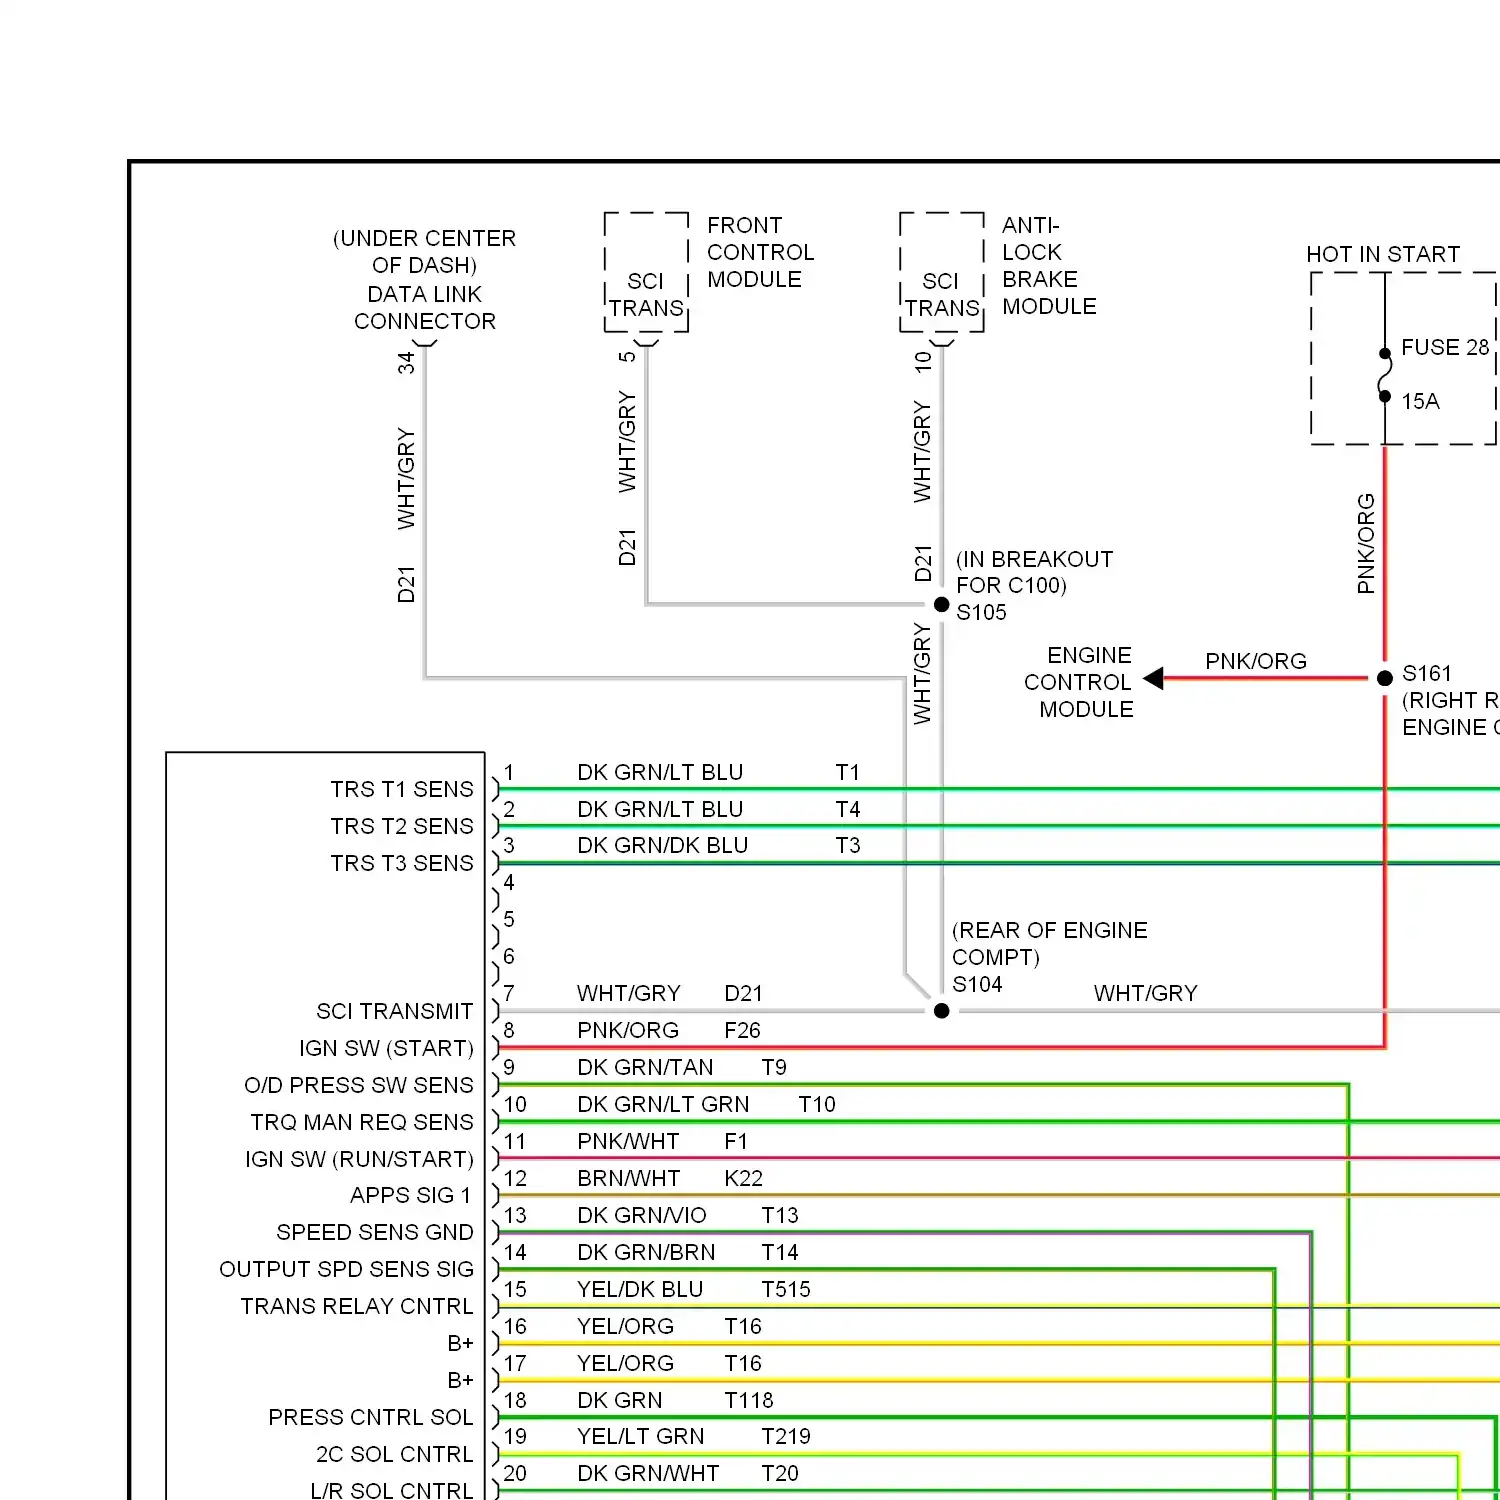The height and width of the screenshot is (1500, 1500).
Task: Click the FRONT CONTROL MODULE title
Action: (x=760, y=252)
